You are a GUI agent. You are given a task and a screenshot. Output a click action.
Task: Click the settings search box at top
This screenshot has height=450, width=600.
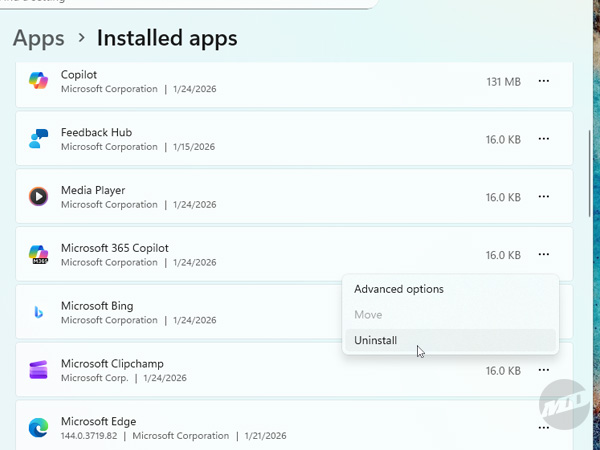click(180, 3)
